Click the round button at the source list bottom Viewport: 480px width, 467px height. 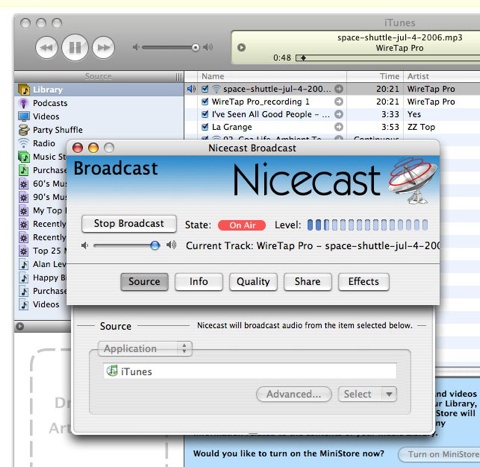click(20, 326)
